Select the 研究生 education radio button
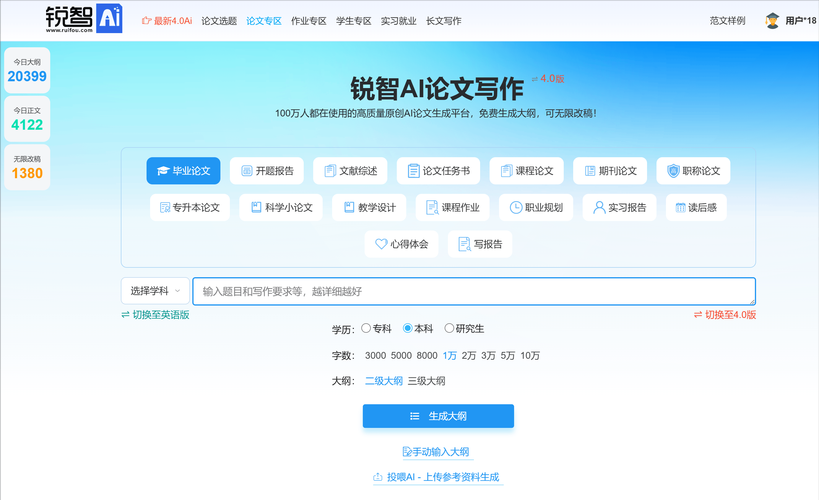Viewport: 819px width, 500px height. 449,328
